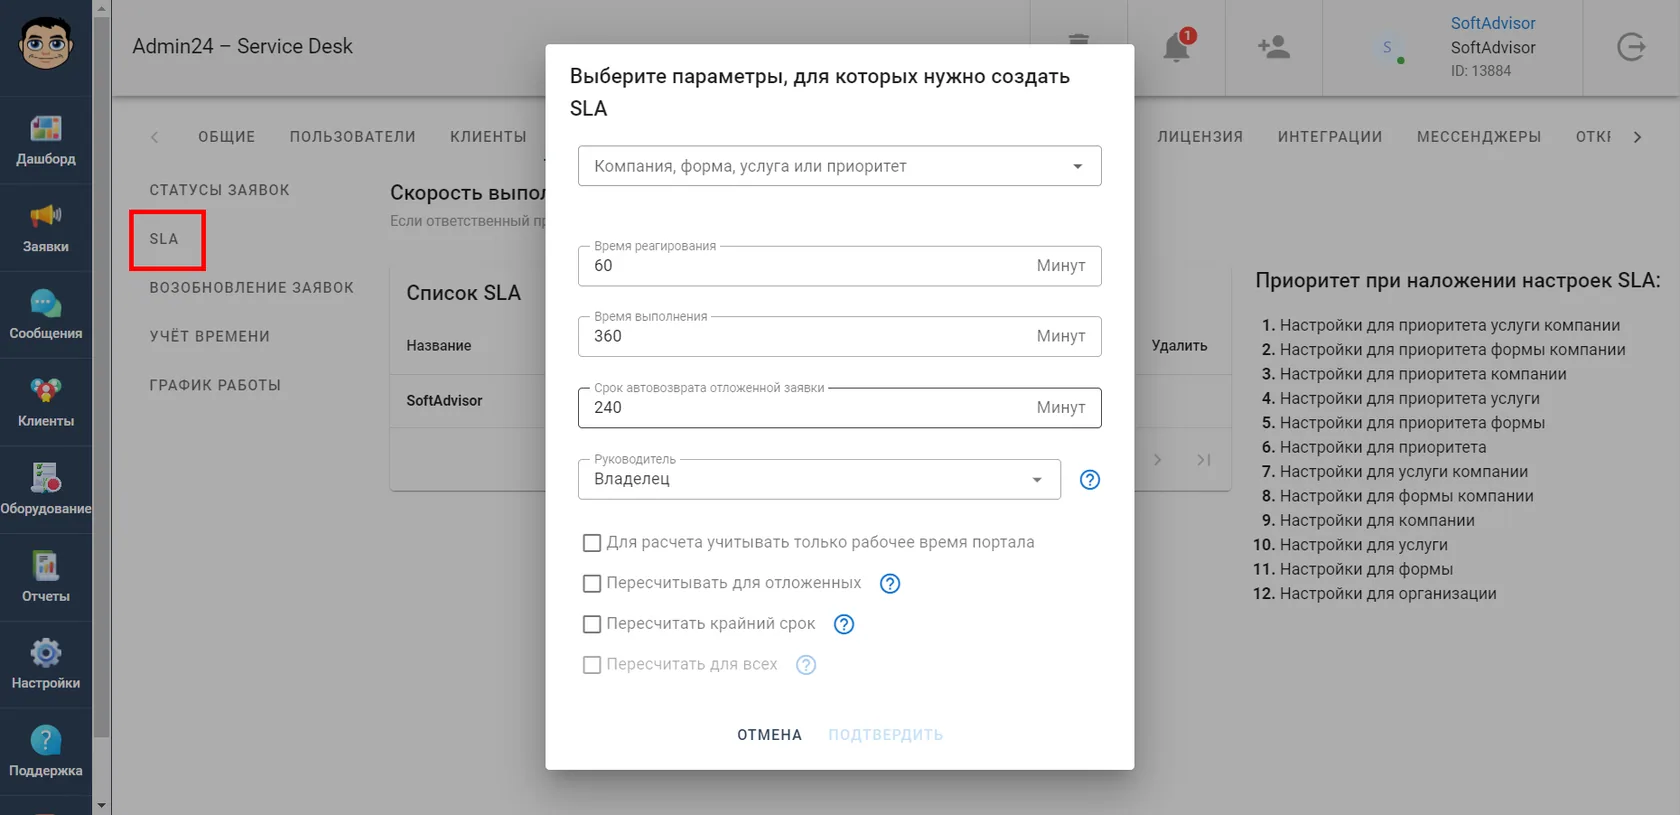Open help icon for Пересчитывать для отложенных

pos(890,584)
